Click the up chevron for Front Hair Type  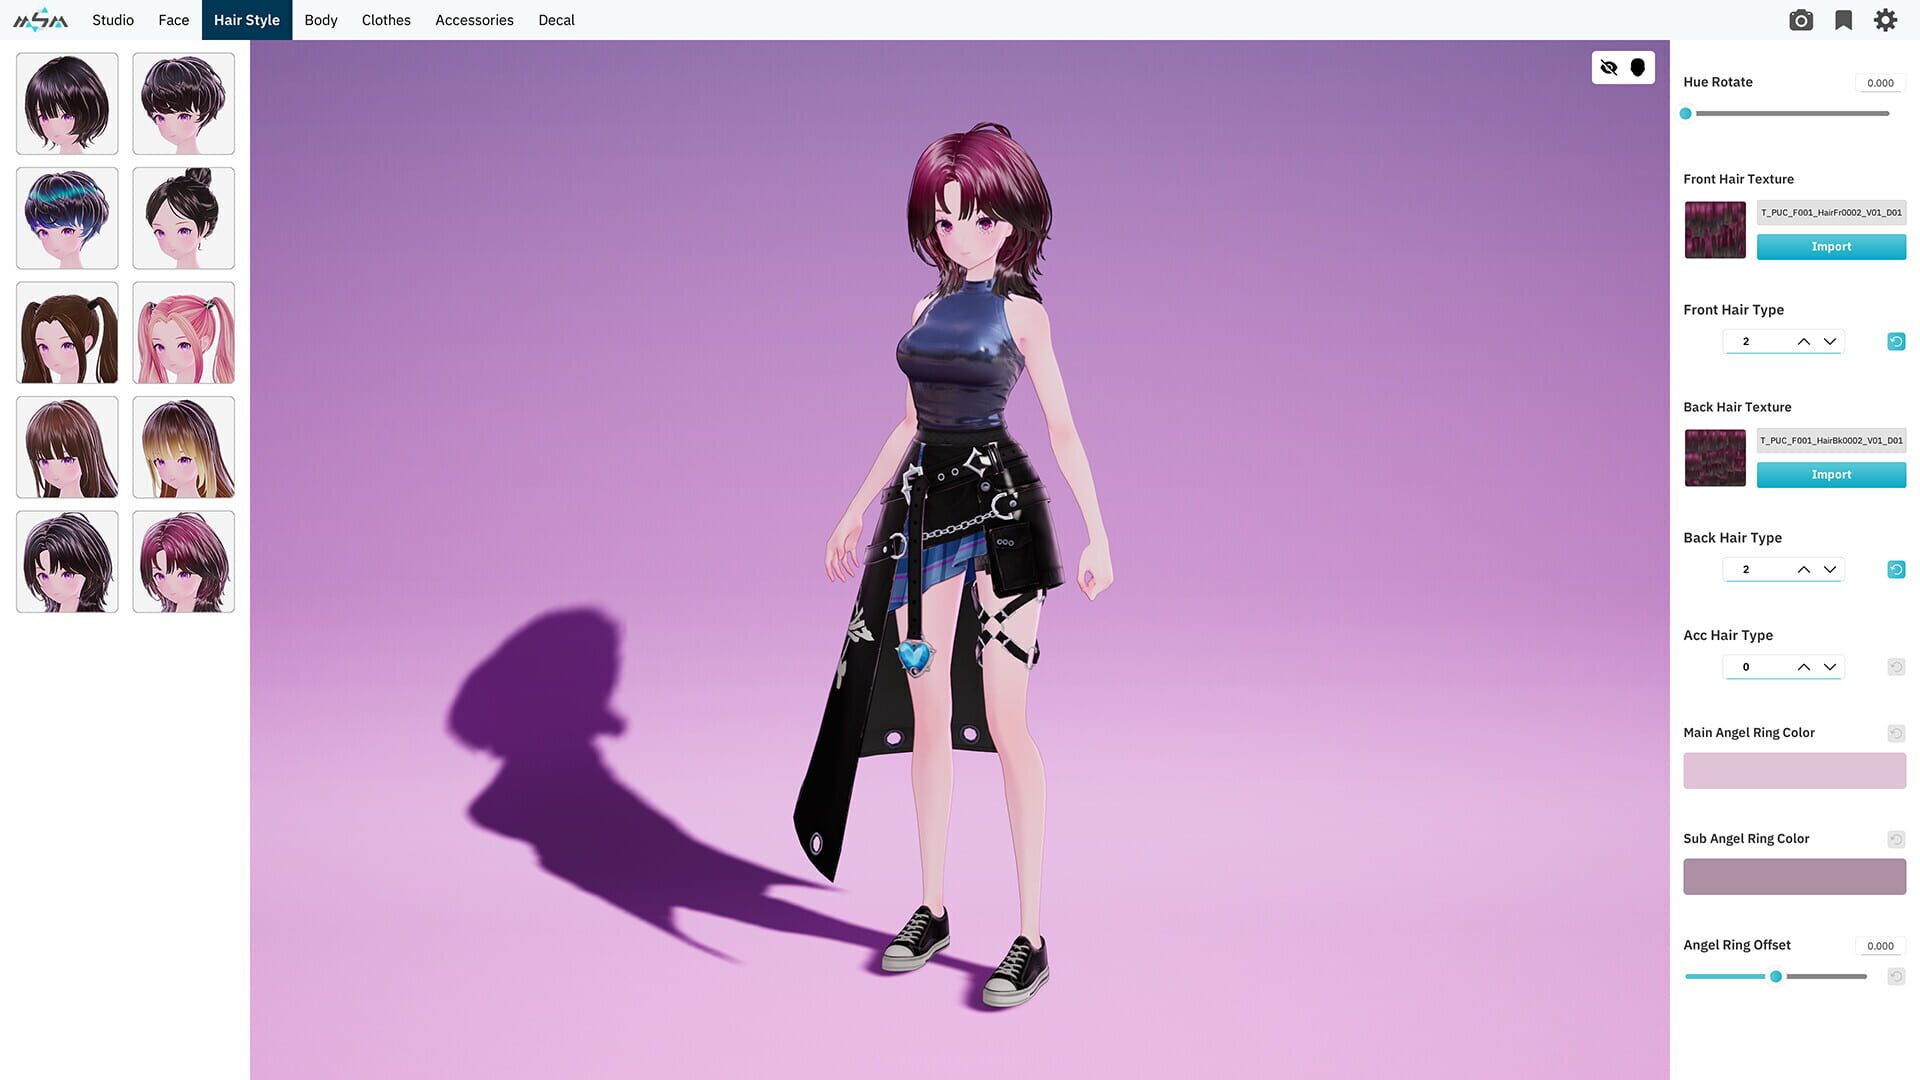1805,341
